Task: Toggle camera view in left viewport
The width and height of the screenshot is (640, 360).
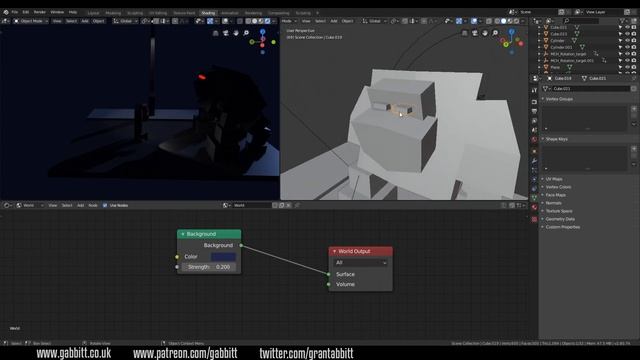Action: [x=226, y=33]
